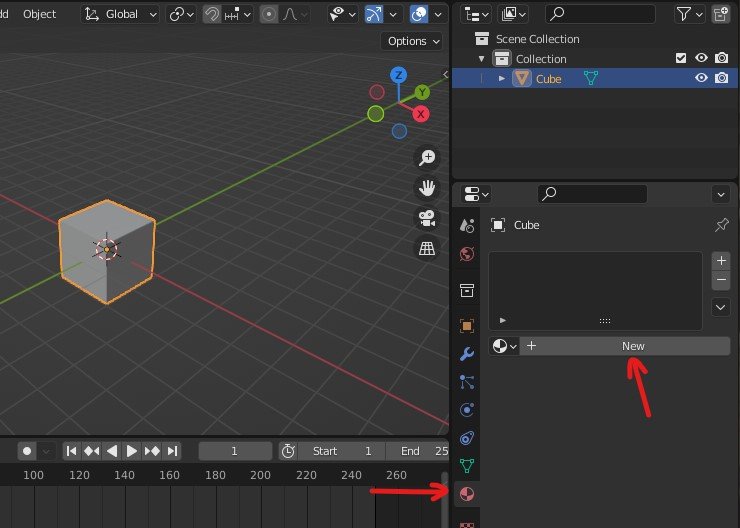Open the properties options chevron dropdown
Viewport: 740px width, 528px height.
[x=721, y=194]
